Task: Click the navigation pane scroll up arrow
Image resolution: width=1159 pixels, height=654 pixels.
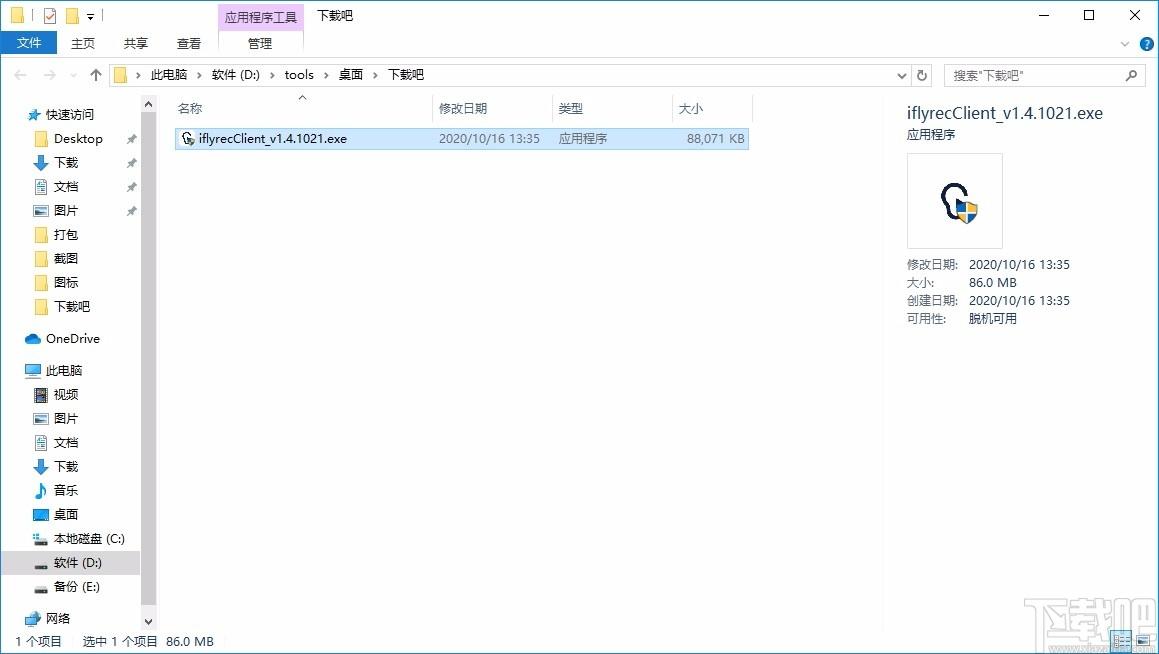Action: (149, 104)
